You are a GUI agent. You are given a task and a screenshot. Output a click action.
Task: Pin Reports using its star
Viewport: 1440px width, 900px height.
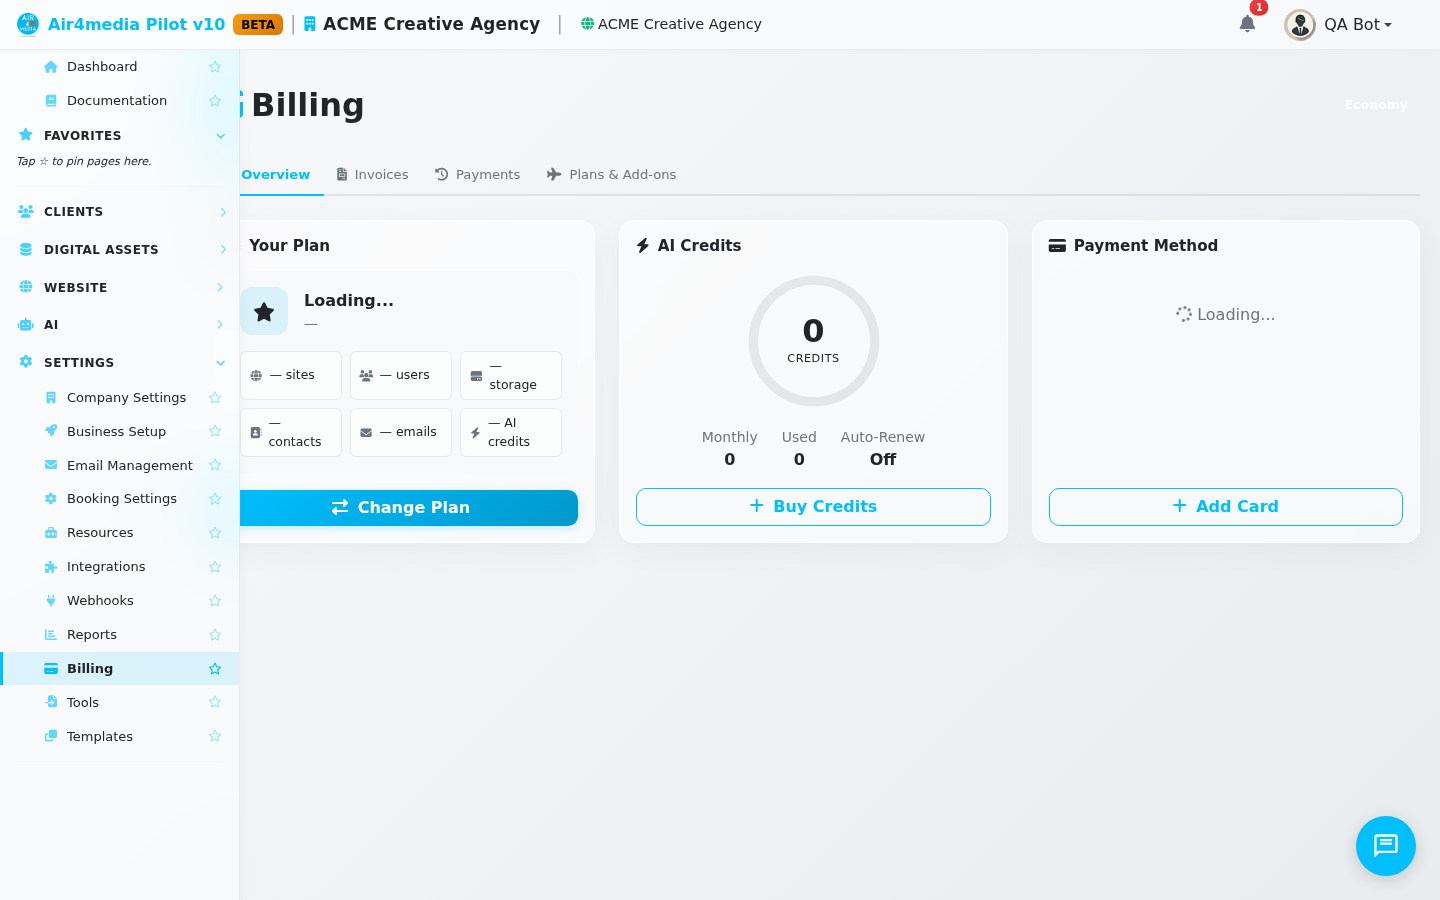pyautogui.click(x=215, y=635)
